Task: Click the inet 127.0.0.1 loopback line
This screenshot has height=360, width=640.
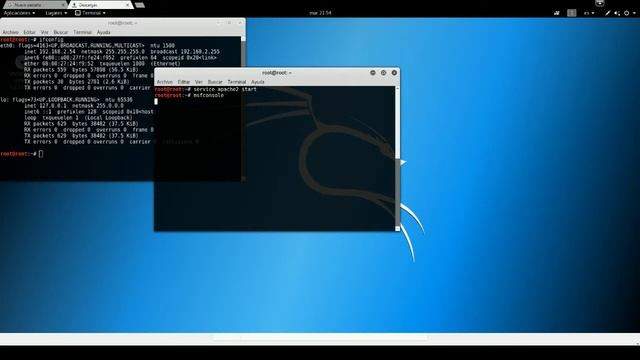Action: point(73,106)
